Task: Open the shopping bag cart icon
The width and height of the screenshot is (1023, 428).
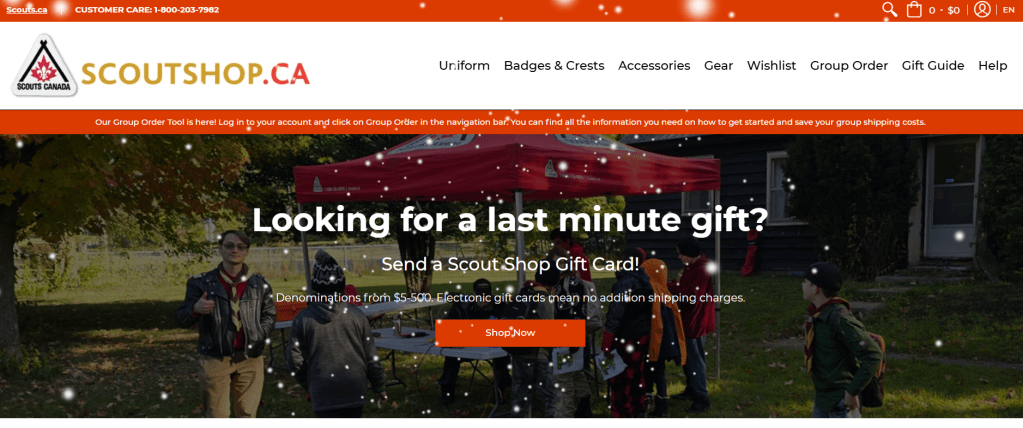Action: [x=914, y=10]
